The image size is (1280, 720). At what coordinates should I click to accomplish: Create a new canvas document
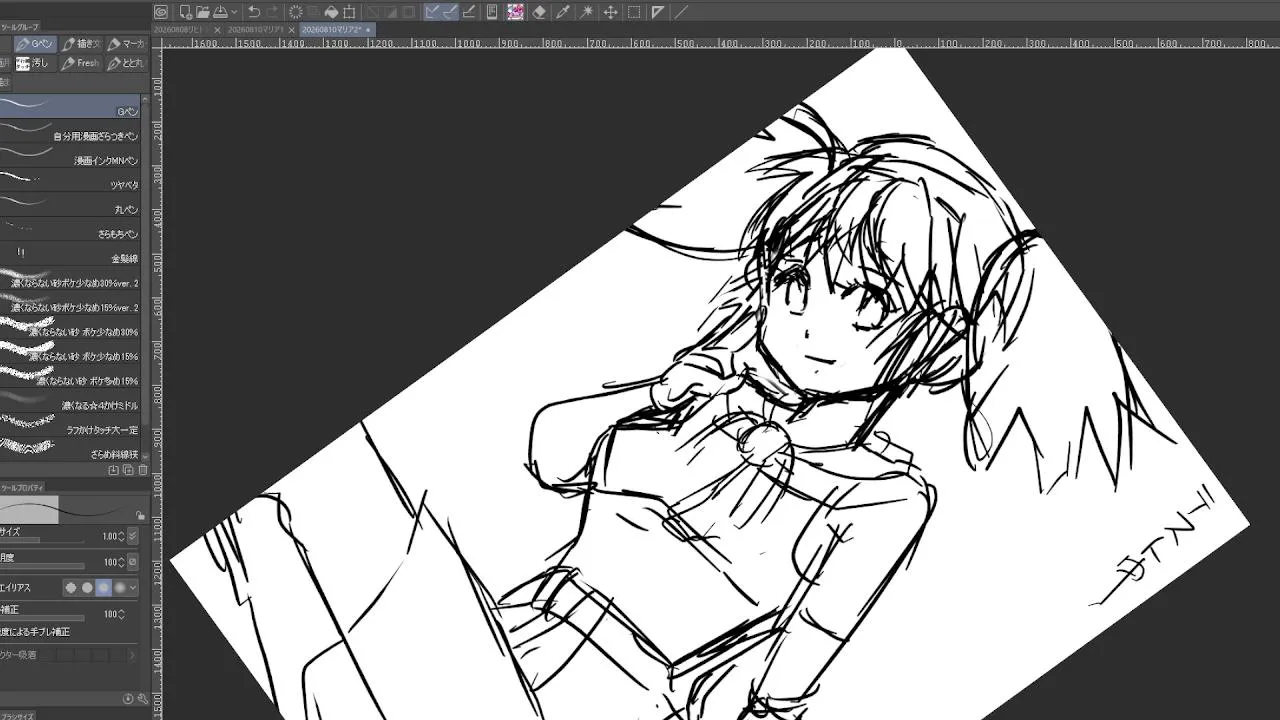click(x=185, y=12)
